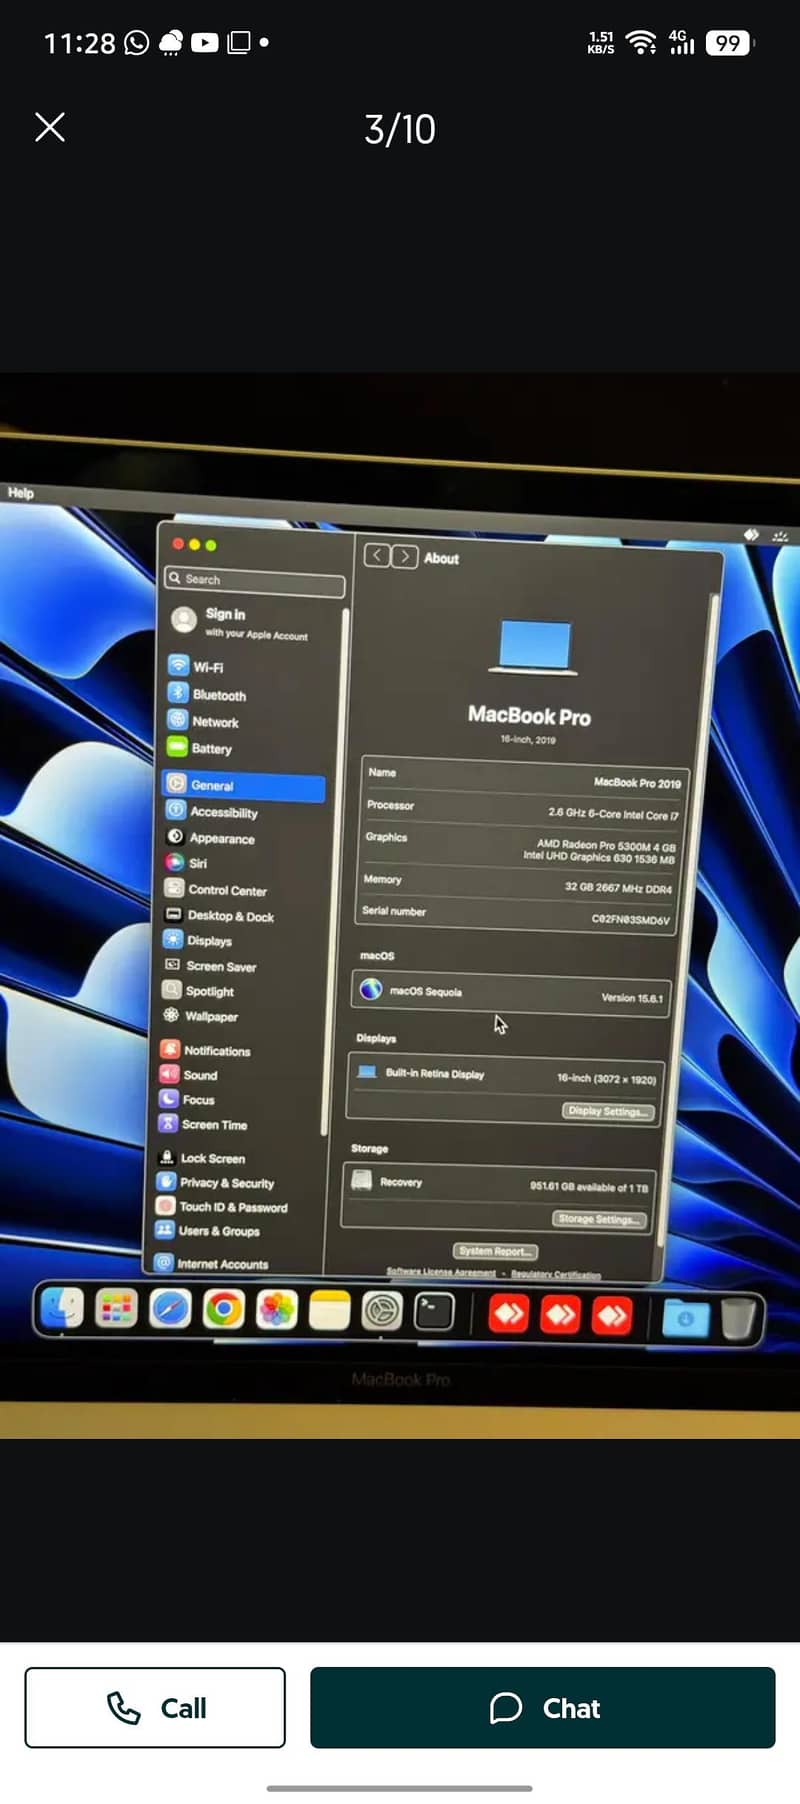Open Finder from the Dock
Image resolution: width=800 pixels, height=1804 pixels.
62,1309
